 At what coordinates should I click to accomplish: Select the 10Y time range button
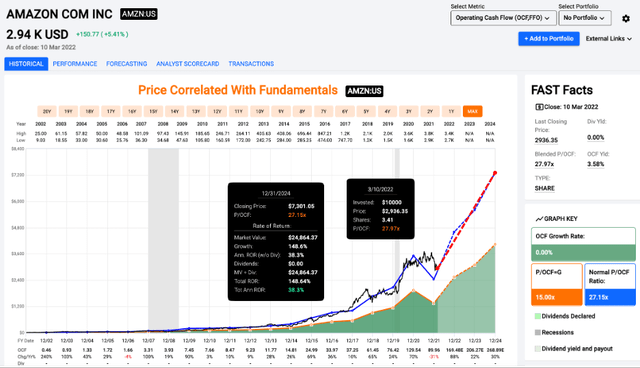coord(260,111)
